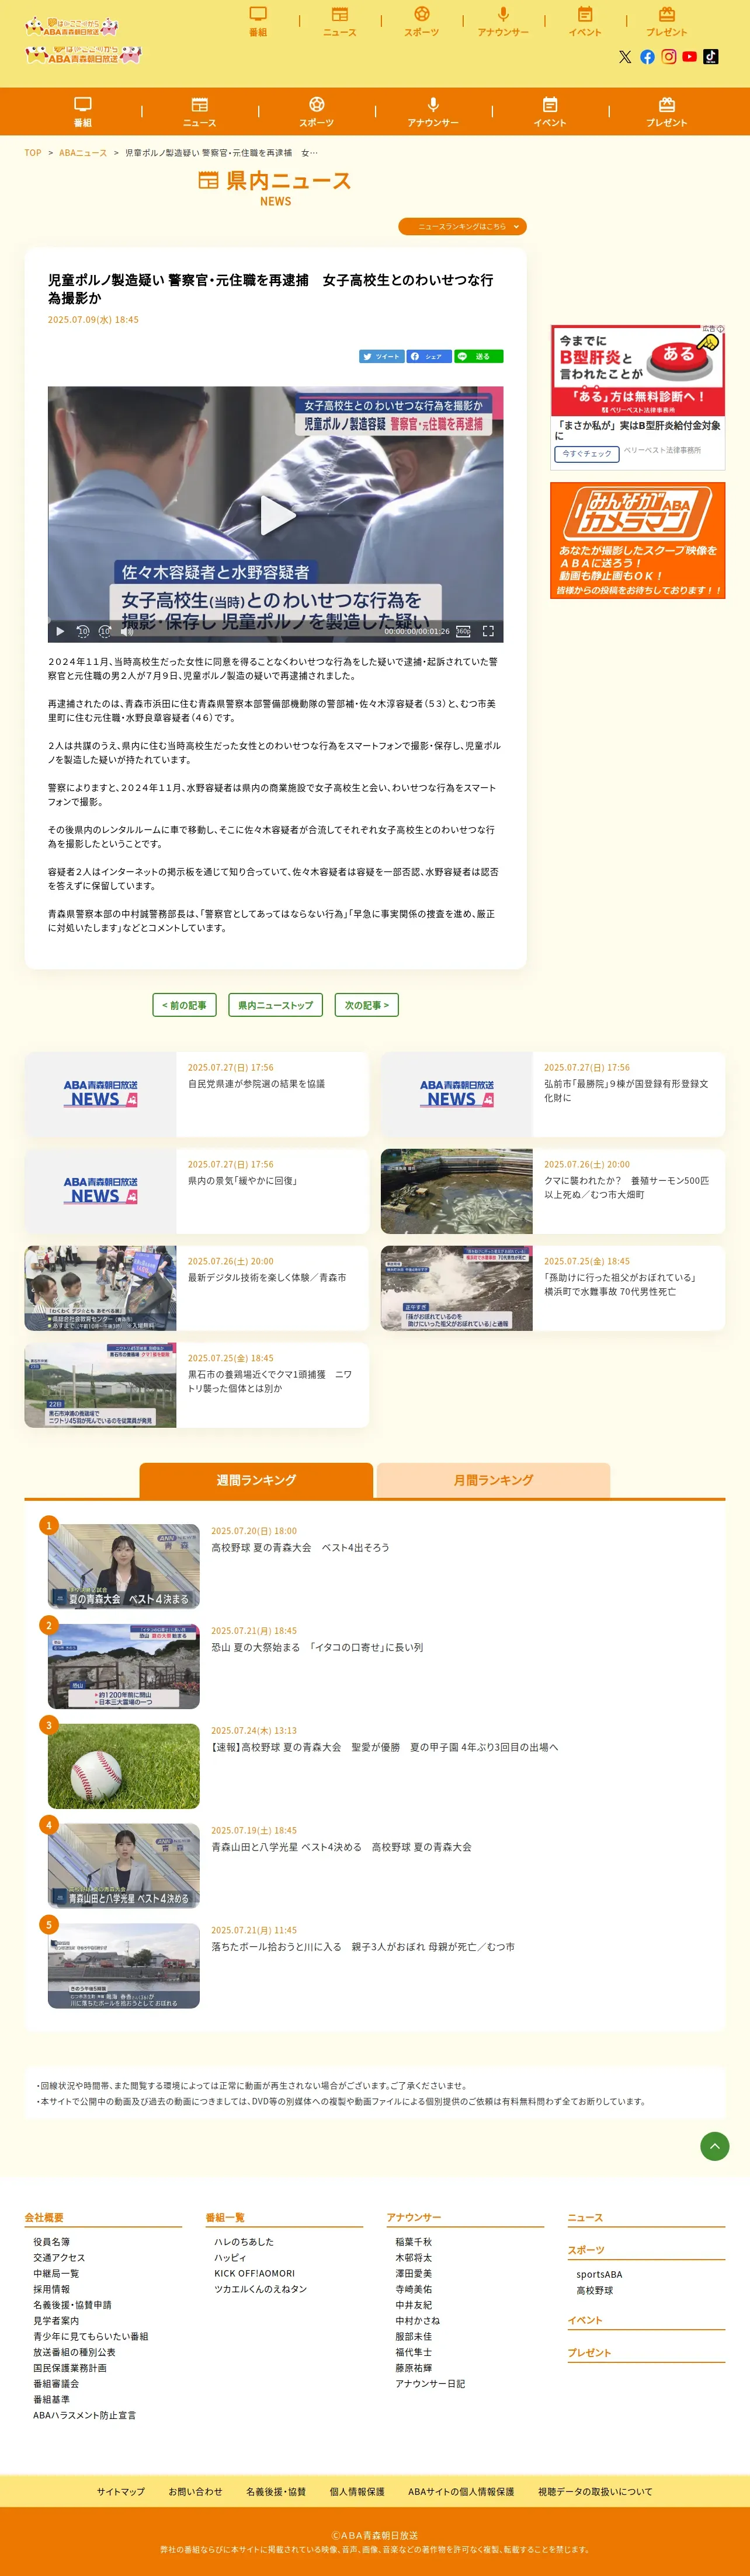Screen dimensions: 750x2576
Task: Click the video progress bar
Action: [x=275, y=620]
